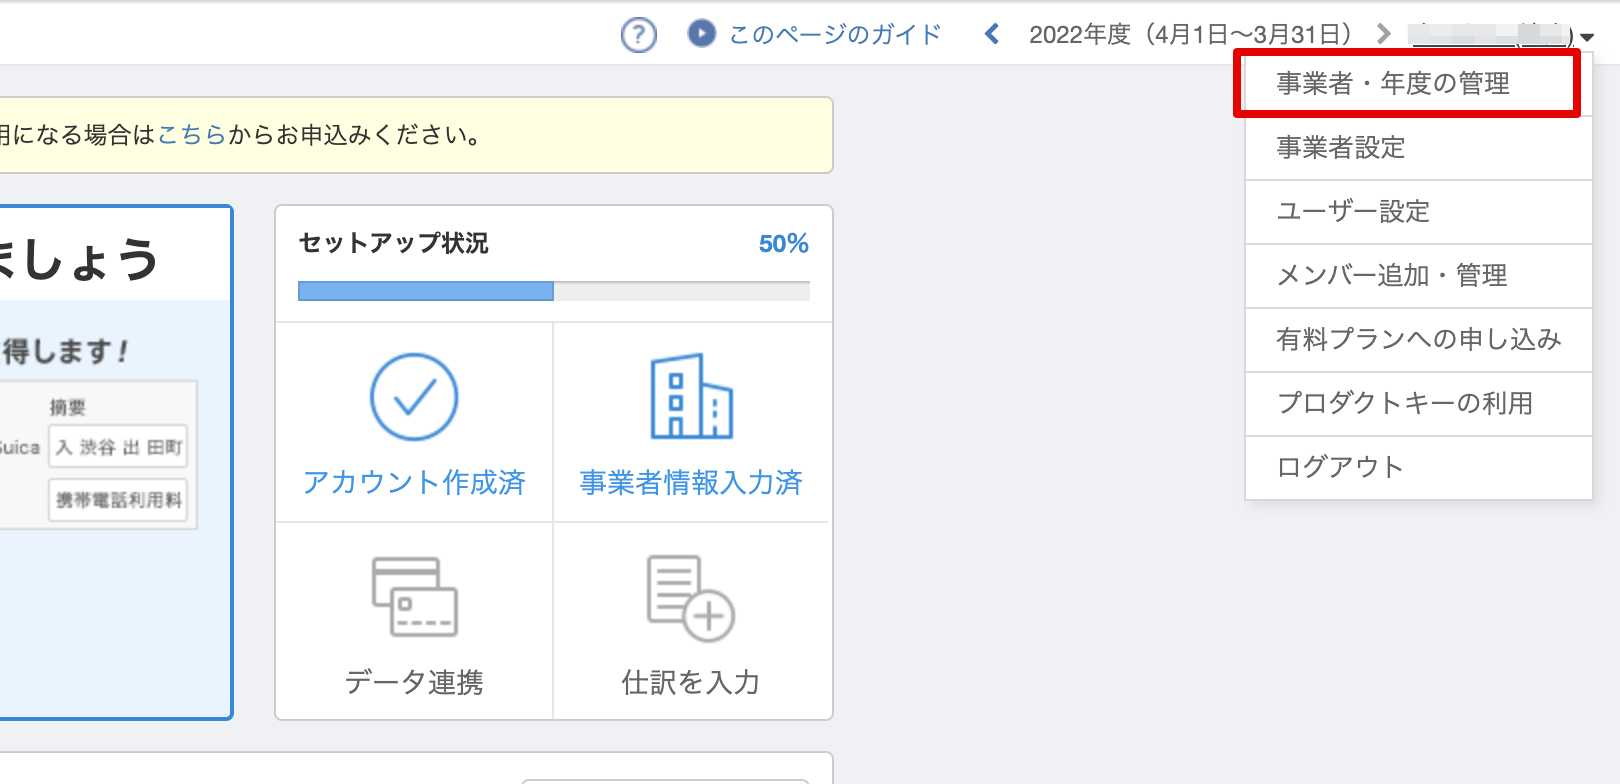Click the 50% setup status value

point(783,244)
